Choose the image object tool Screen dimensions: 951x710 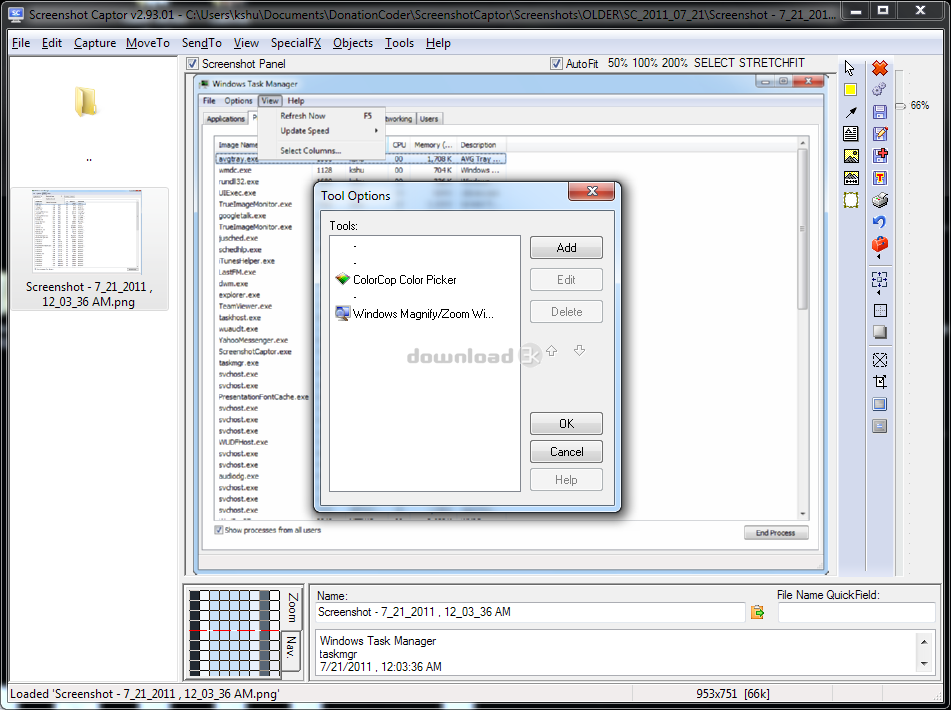pos(851,156)
